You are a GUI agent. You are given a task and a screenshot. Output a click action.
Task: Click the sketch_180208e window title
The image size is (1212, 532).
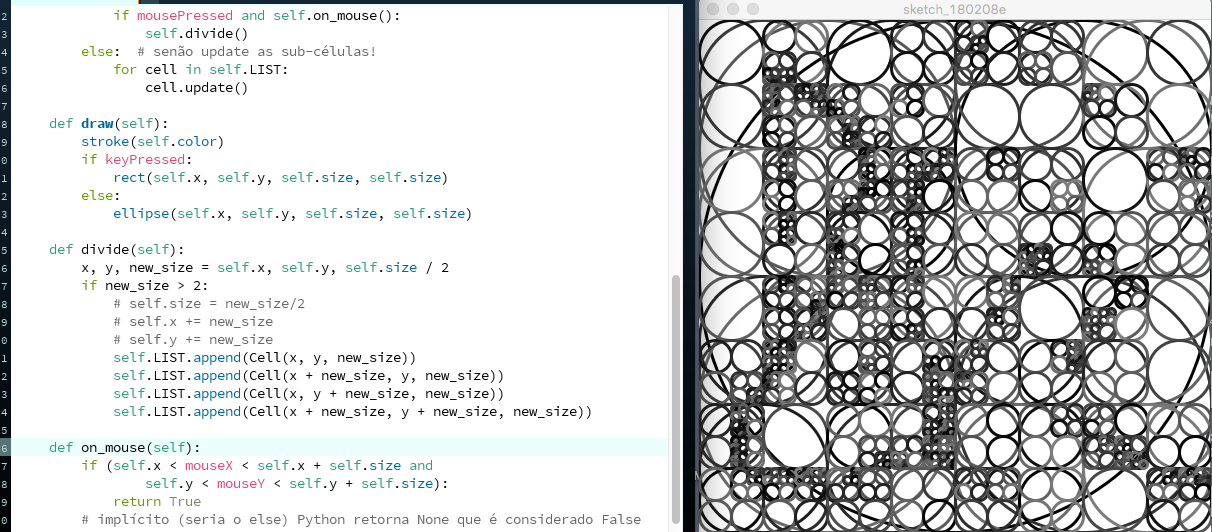point(956,9)
